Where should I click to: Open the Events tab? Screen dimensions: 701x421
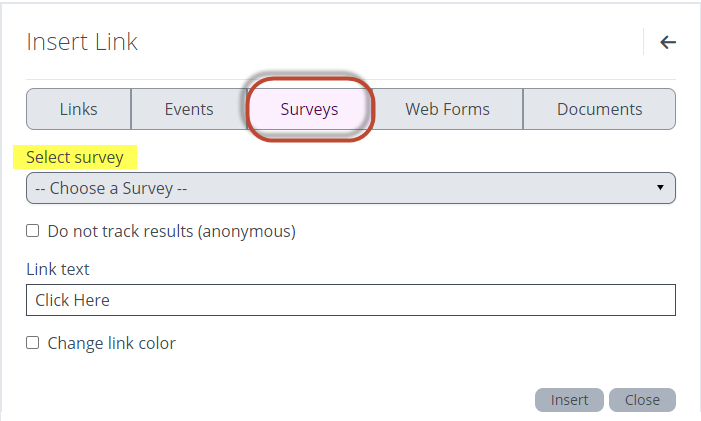pyautogui.click(x=189, y=109)
